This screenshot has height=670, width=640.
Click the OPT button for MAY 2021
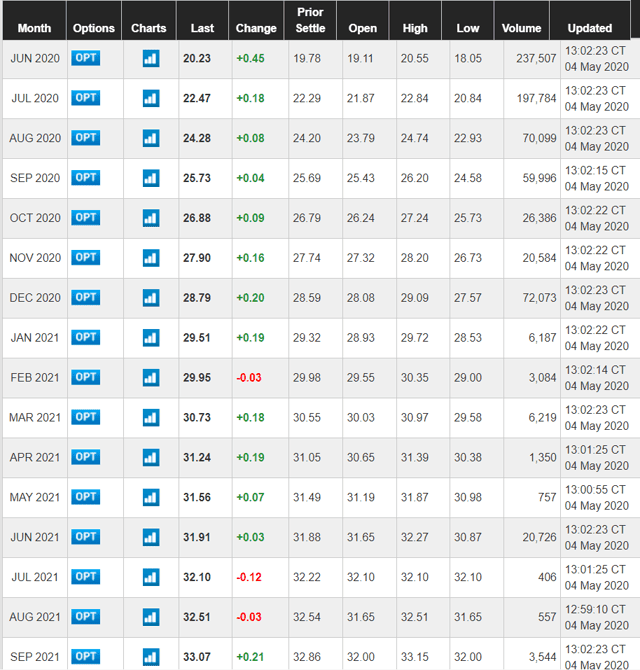pos(85,497)
